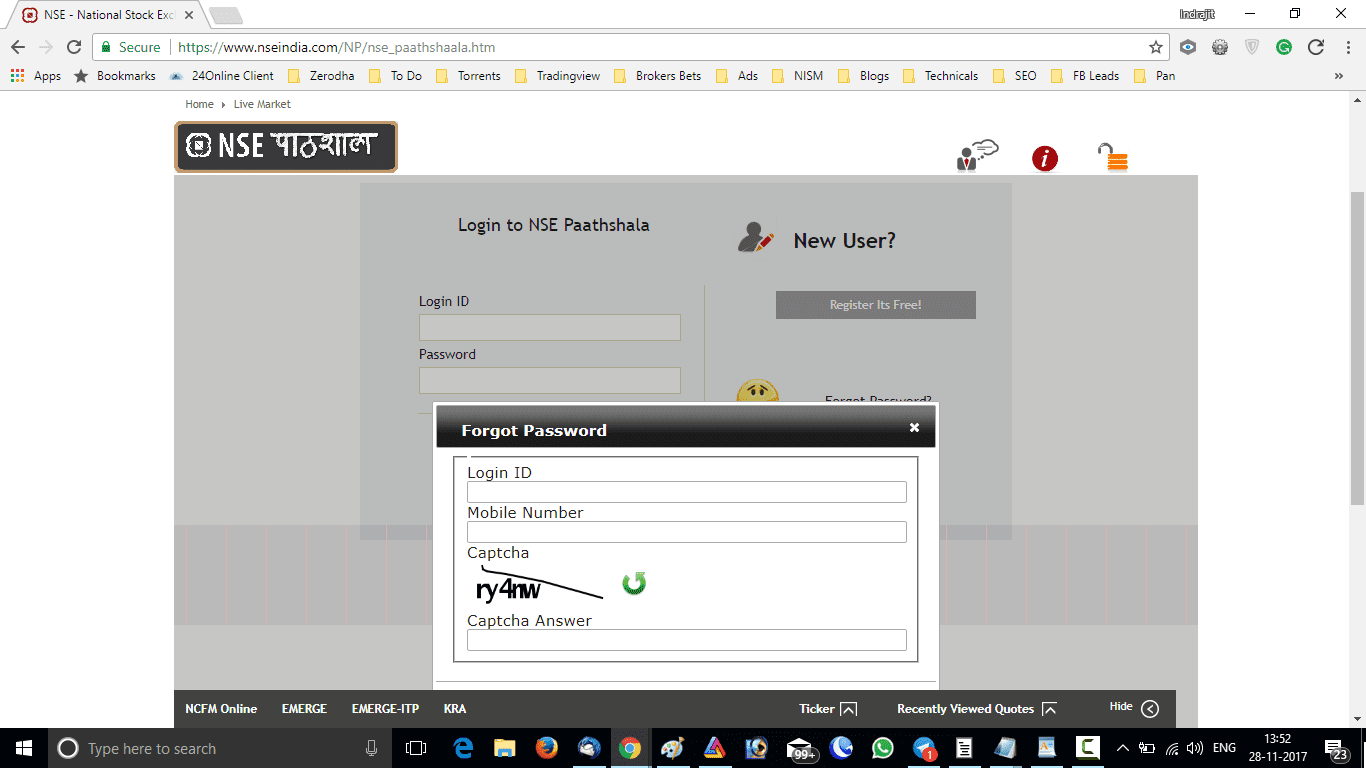Image resolution: width=1366 pixels, height=768 pixels.
Task: Close the Forgot Password dialog
Action: 914,427
